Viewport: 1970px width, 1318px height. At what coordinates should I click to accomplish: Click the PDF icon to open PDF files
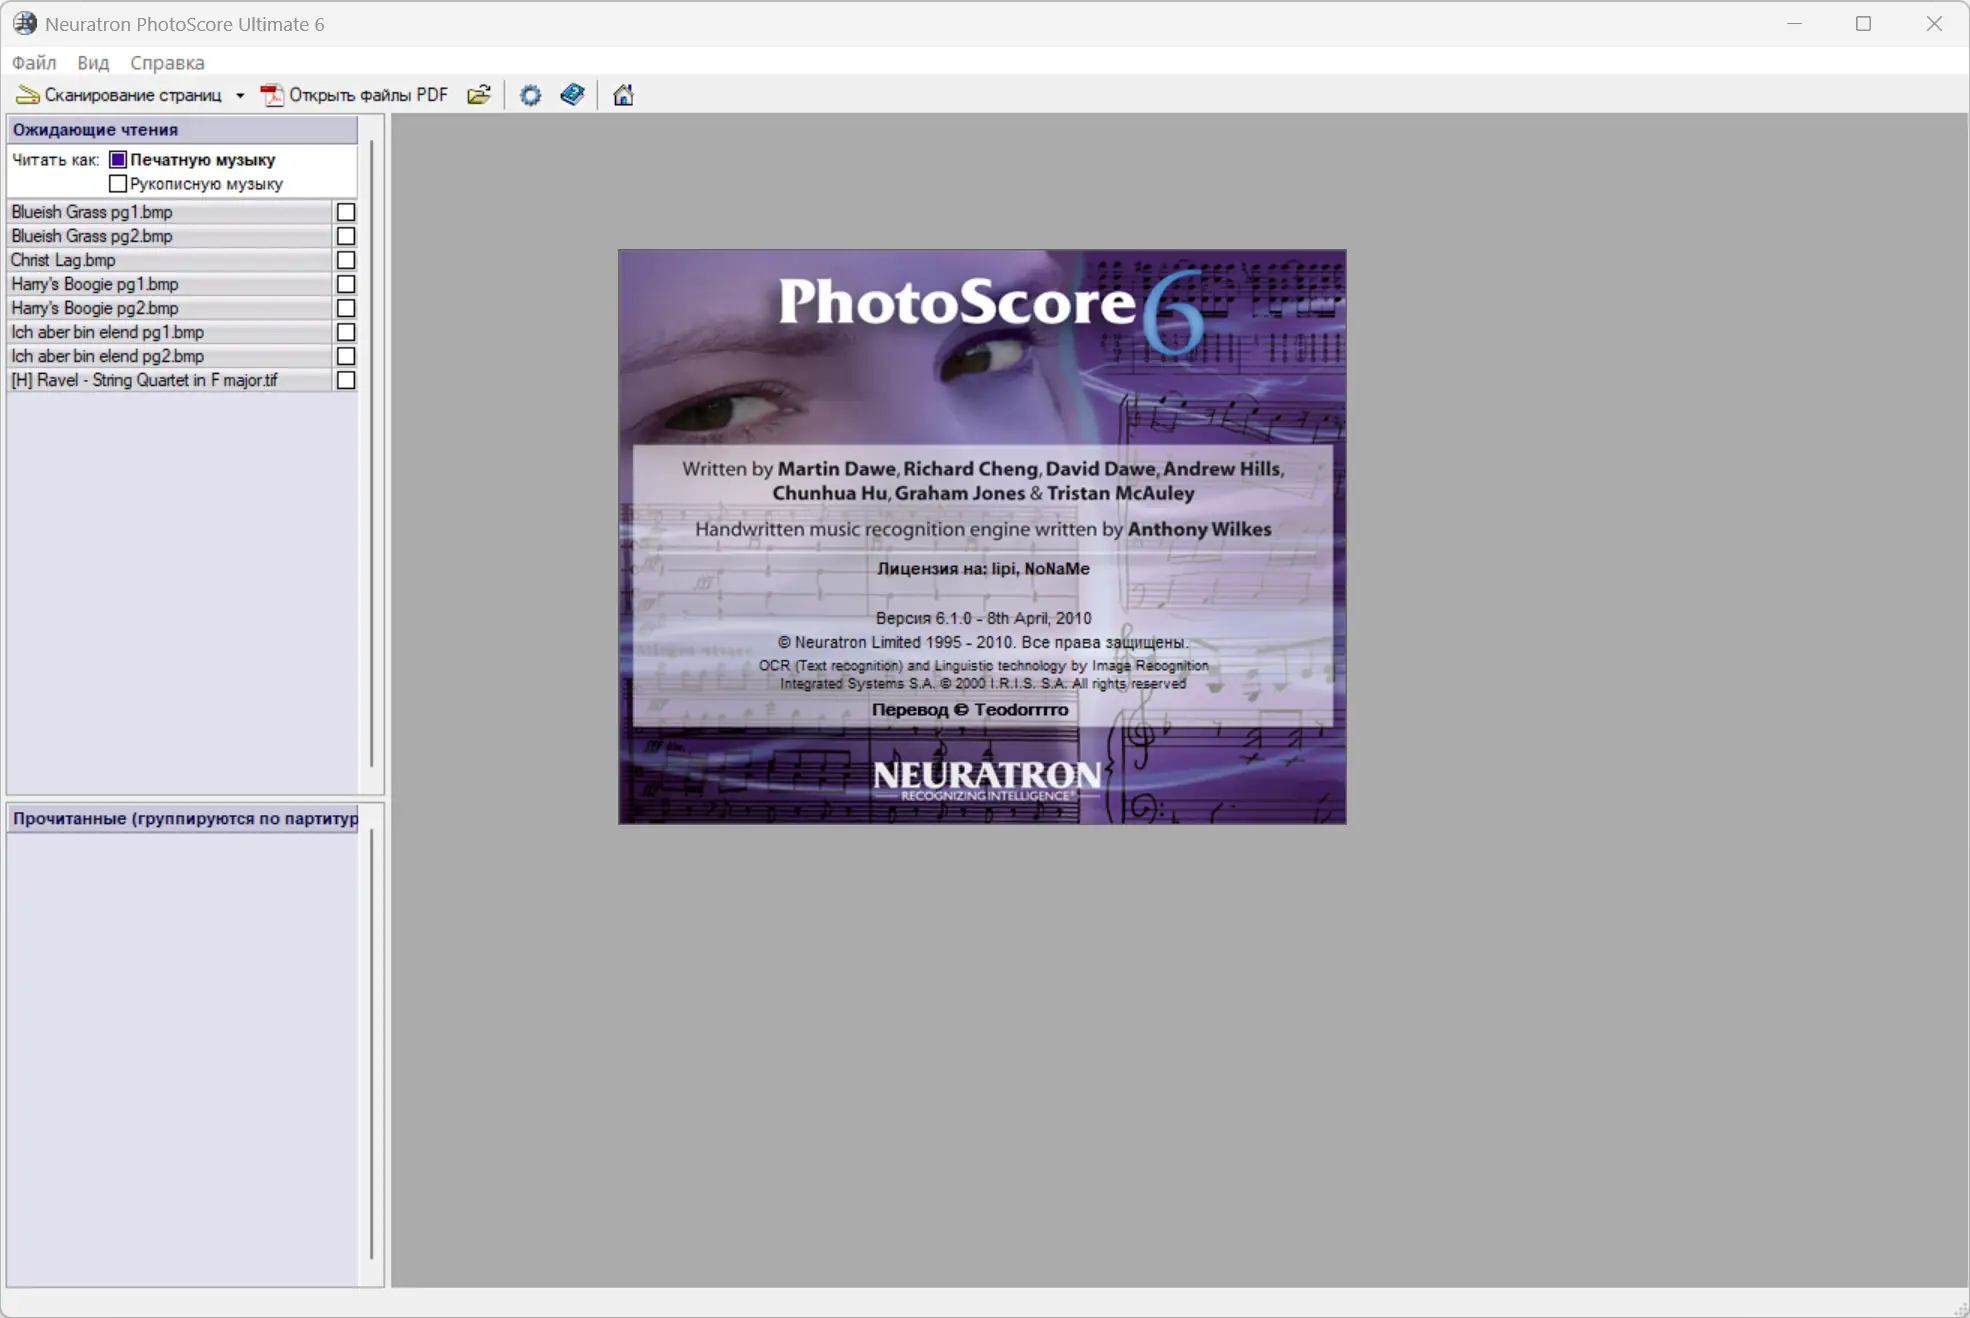(x=271, y=95)
